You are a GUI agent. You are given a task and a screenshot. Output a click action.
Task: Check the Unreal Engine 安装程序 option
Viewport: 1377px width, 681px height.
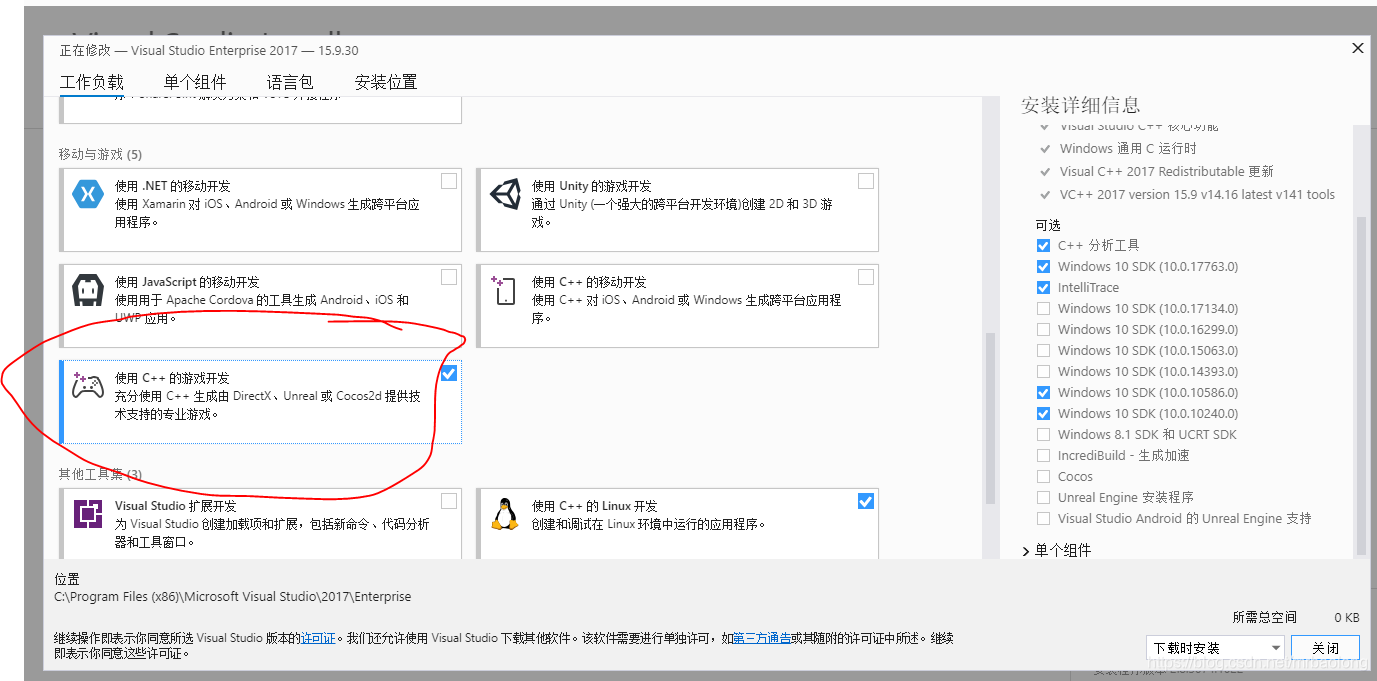pos(1043,497)
